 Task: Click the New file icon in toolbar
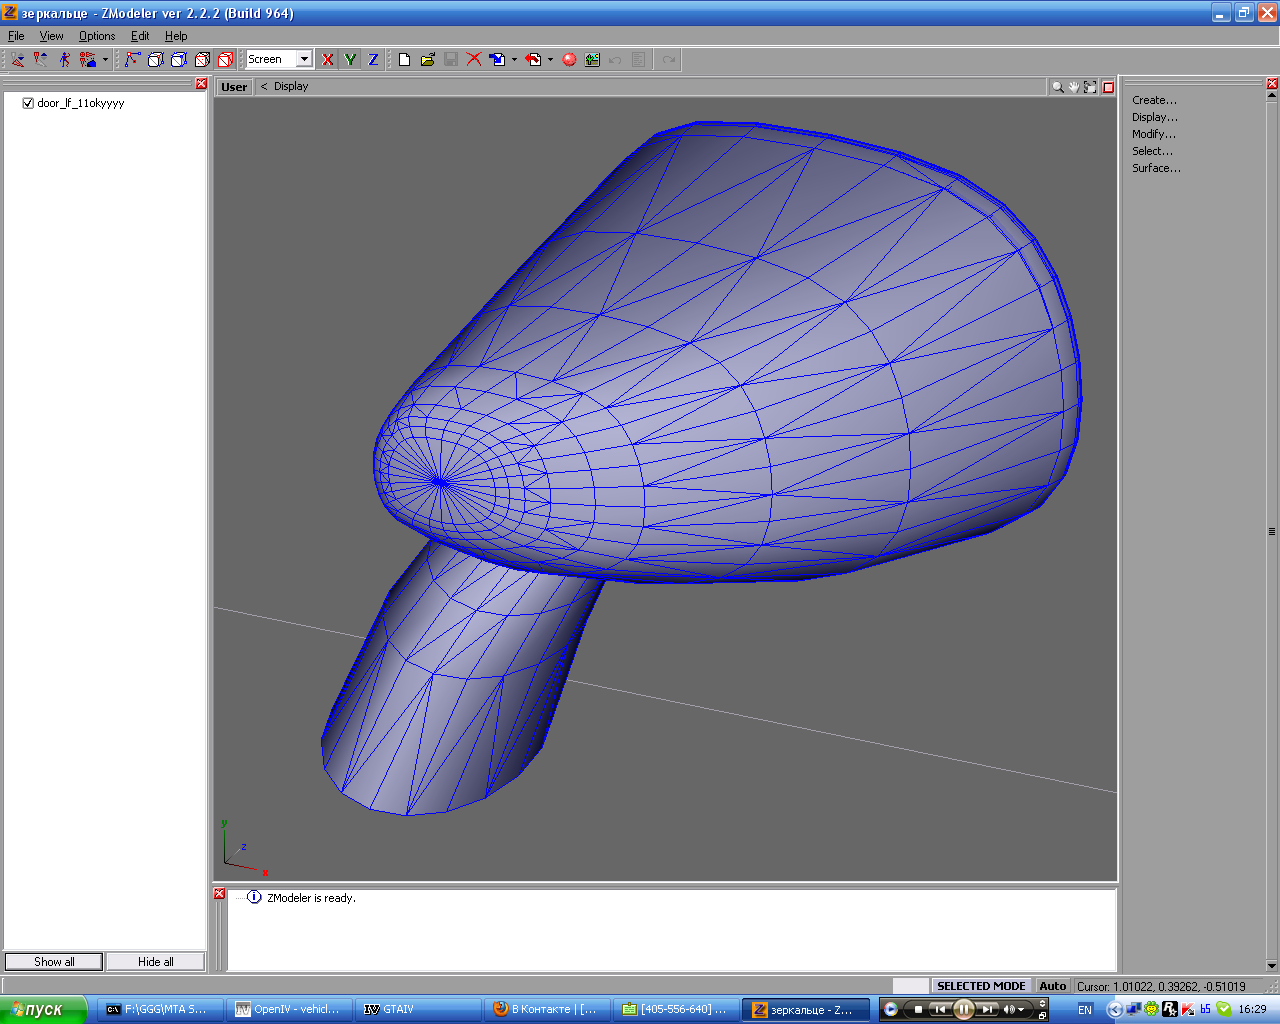404,60
